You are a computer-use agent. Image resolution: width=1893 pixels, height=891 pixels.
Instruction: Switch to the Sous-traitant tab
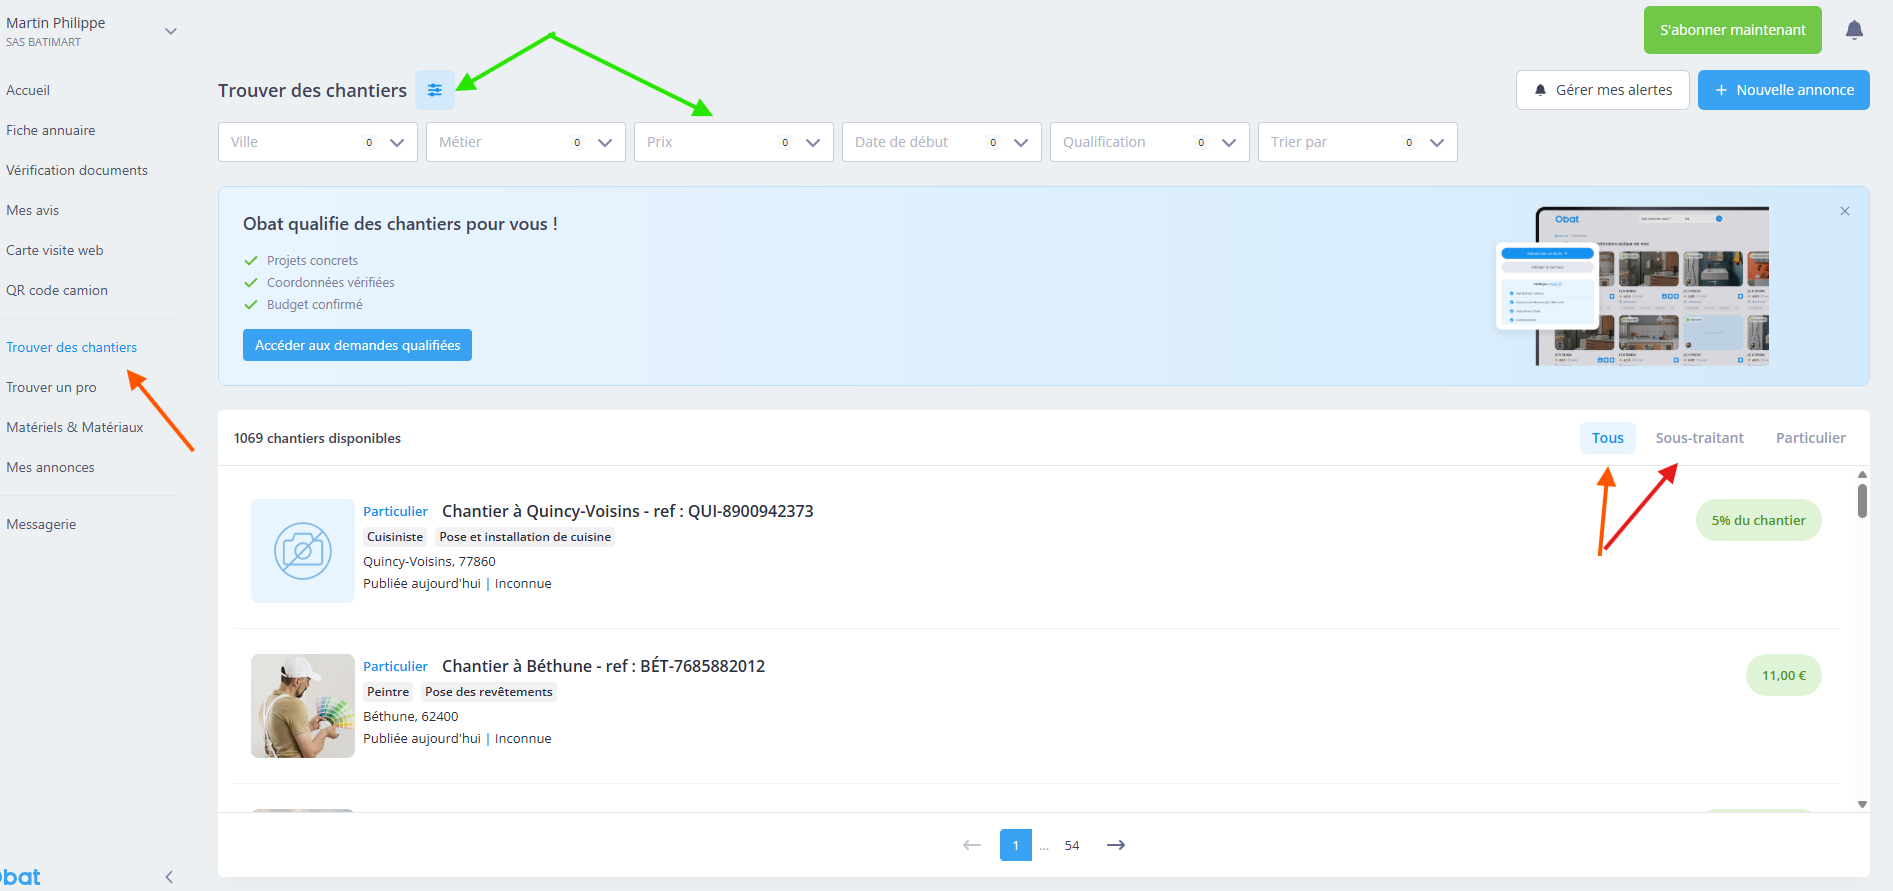(1699, 438)
